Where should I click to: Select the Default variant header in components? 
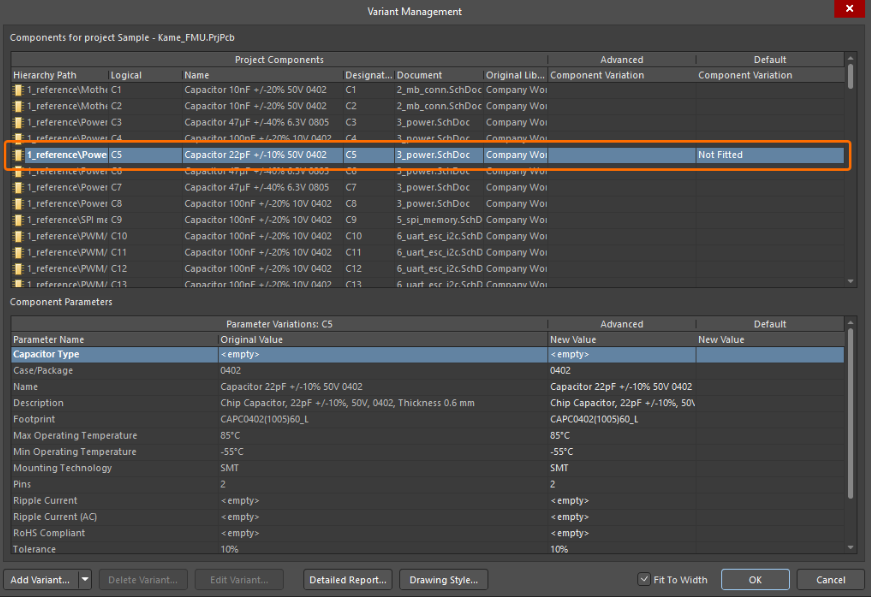[x=770, y=59]
